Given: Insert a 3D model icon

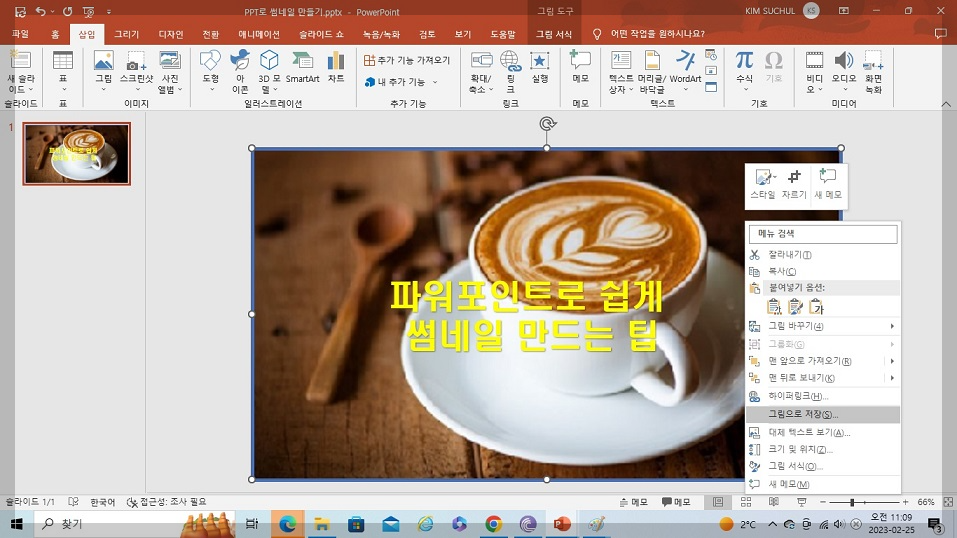Looking at the screenshot, I should click(269, 61).
